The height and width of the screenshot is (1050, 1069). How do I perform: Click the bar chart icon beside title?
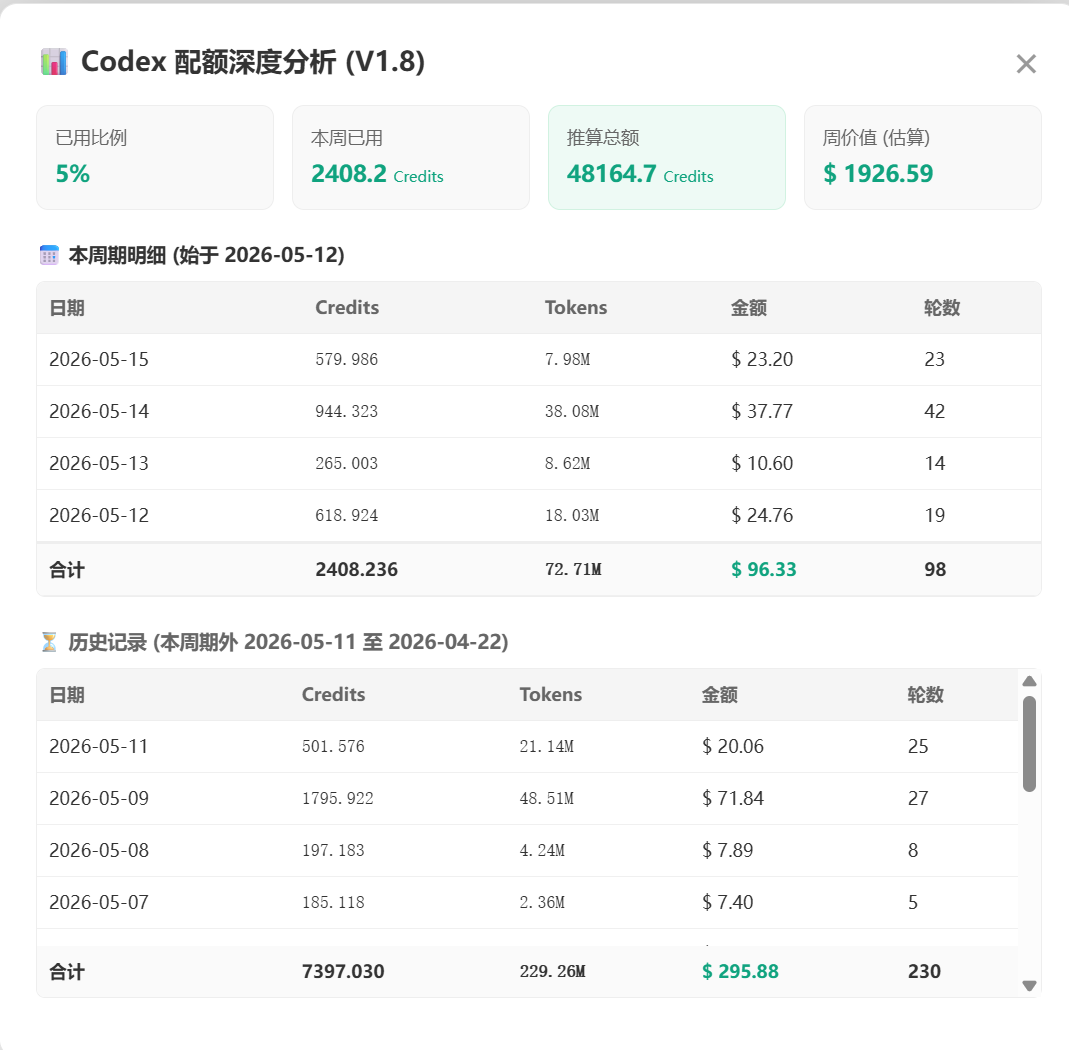[54, 61]
